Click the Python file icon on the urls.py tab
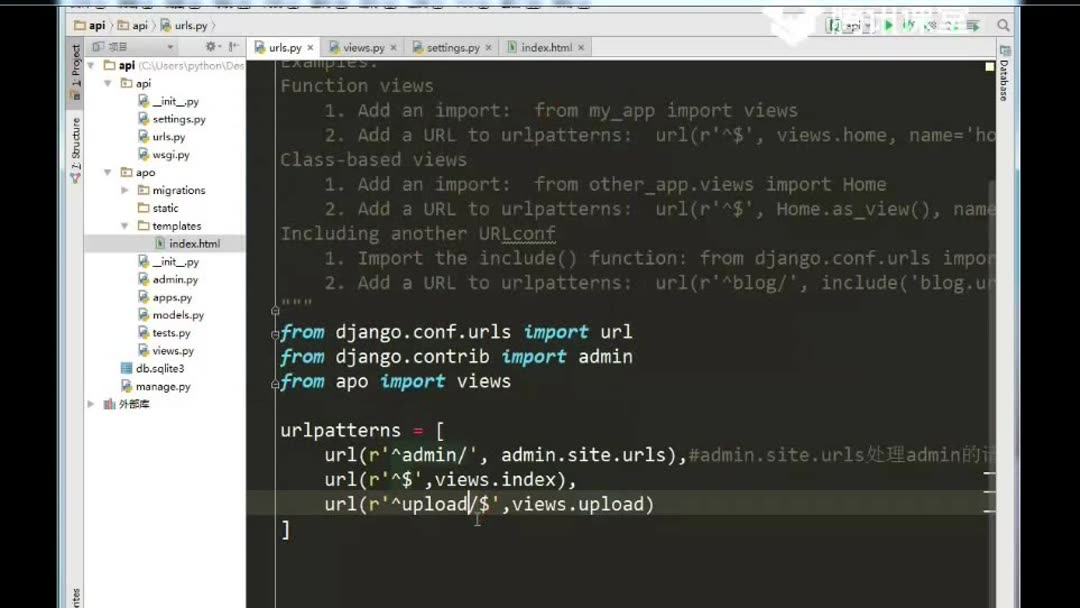 click(x=258, y=47)
